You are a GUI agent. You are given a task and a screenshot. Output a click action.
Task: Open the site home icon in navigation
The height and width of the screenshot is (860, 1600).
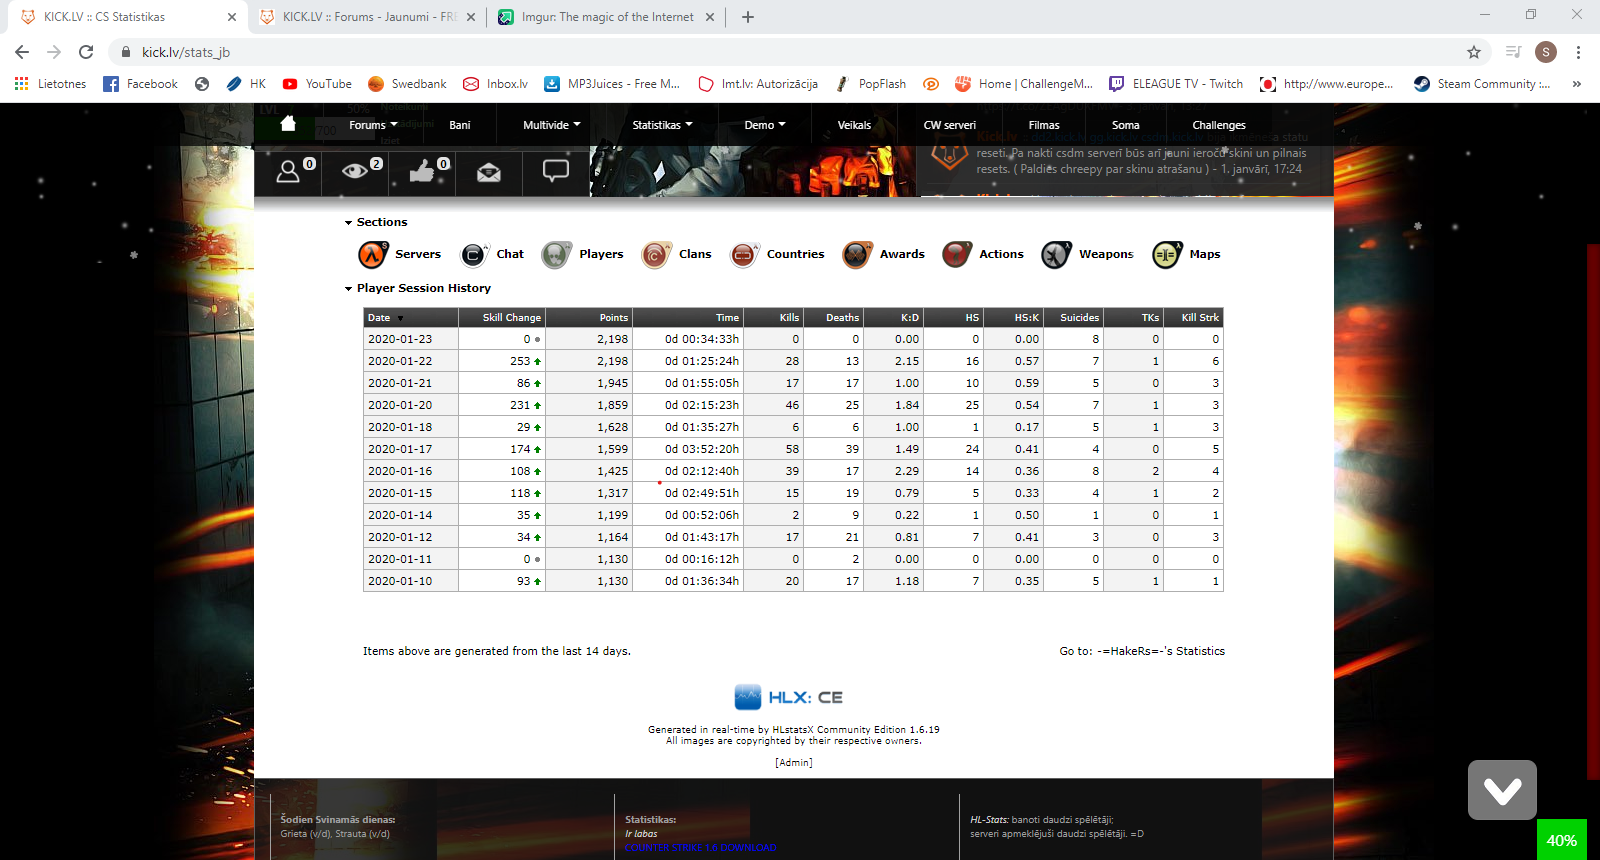coord(288,124)
